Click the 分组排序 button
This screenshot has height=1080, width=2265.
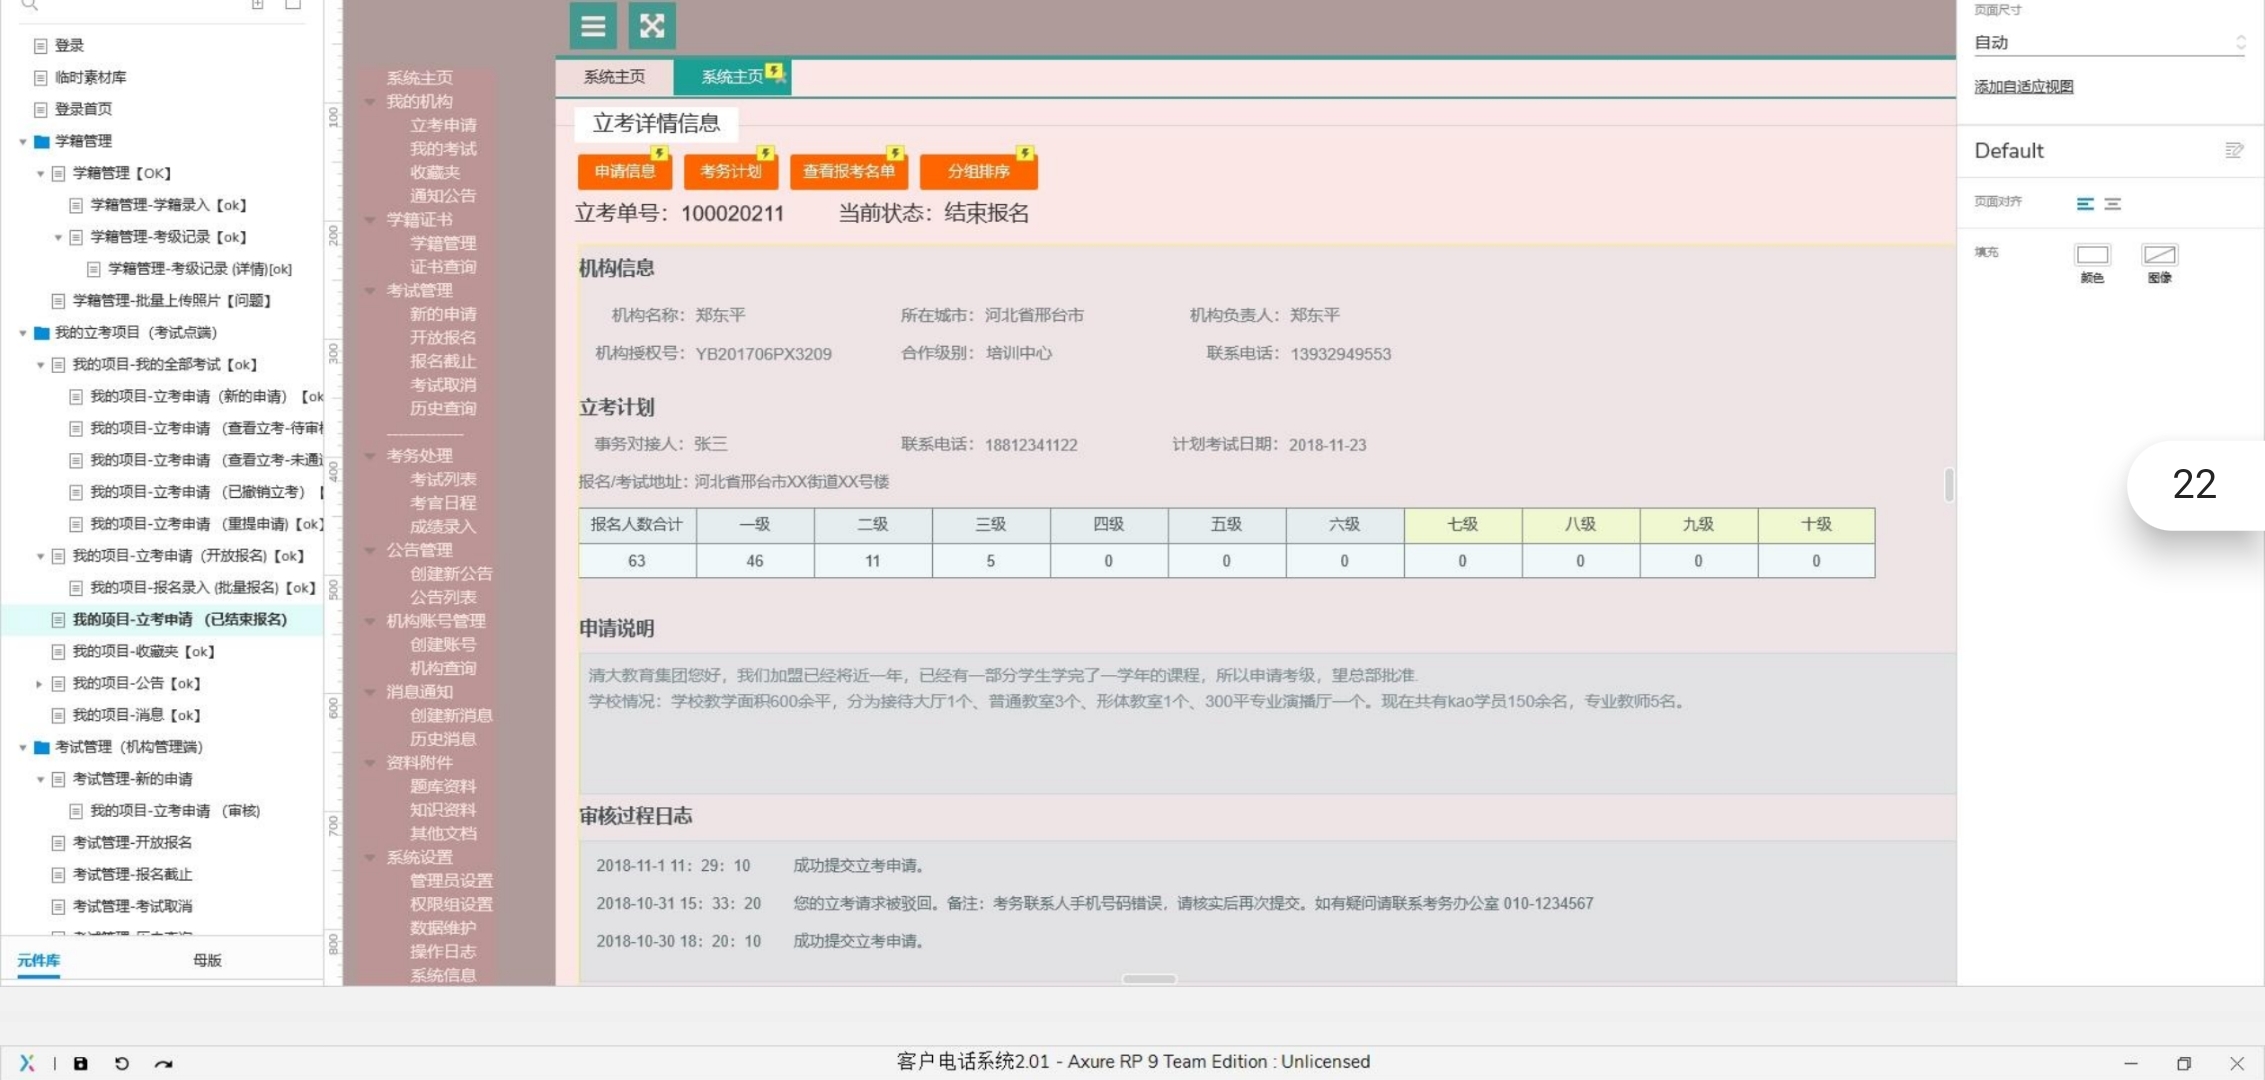[979, 171]
